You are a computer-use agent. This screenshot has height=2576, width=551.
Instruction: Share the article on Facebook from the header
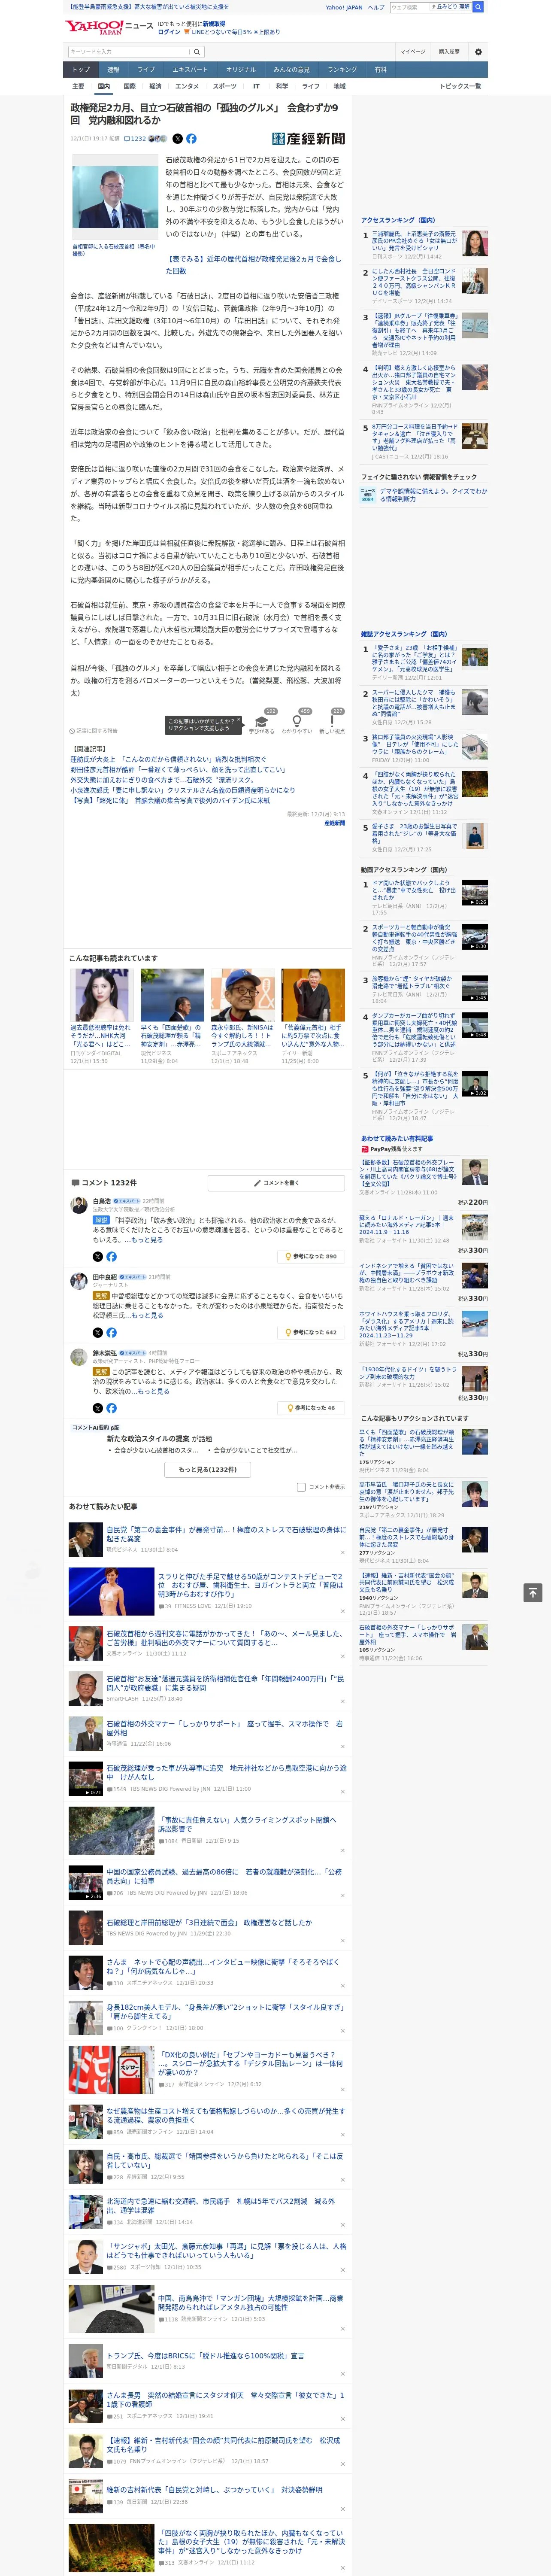[x=191, y=139]
